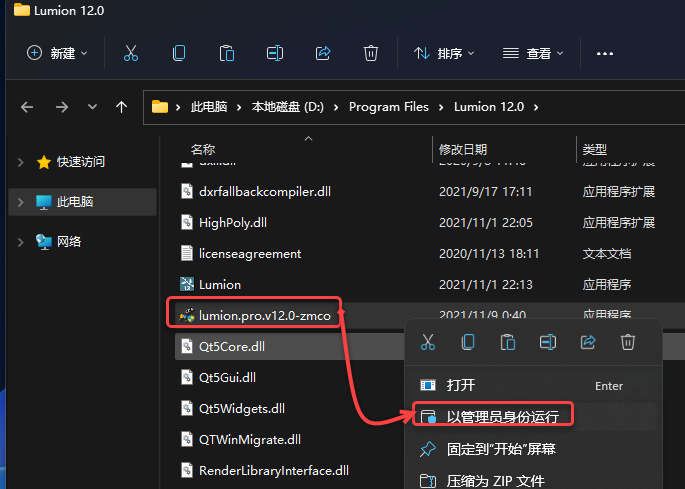Open the three-dot See more toolbar menu
The width and height of the screenshot is (685, 489).
point(605,54)
